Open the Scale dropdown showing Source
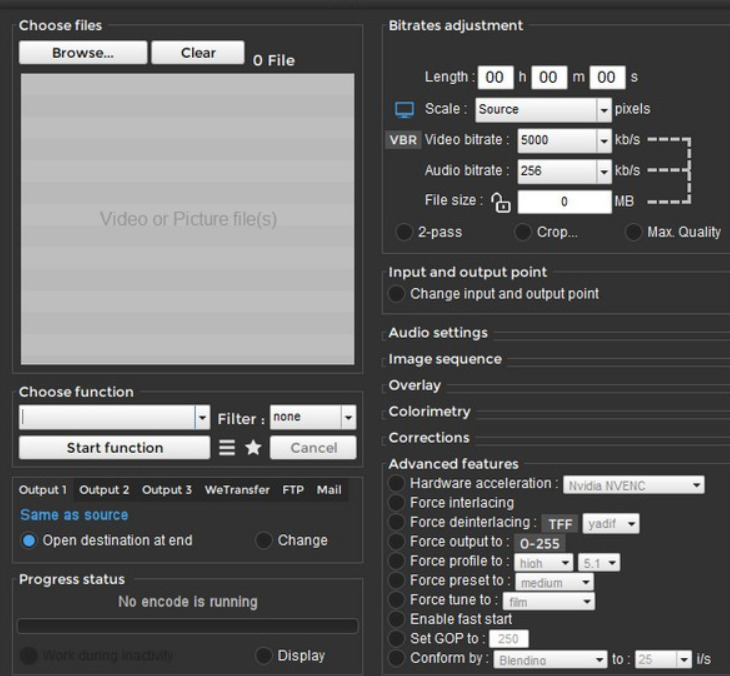Viewport: 730px width, 676px height. (x=543, y=110)
